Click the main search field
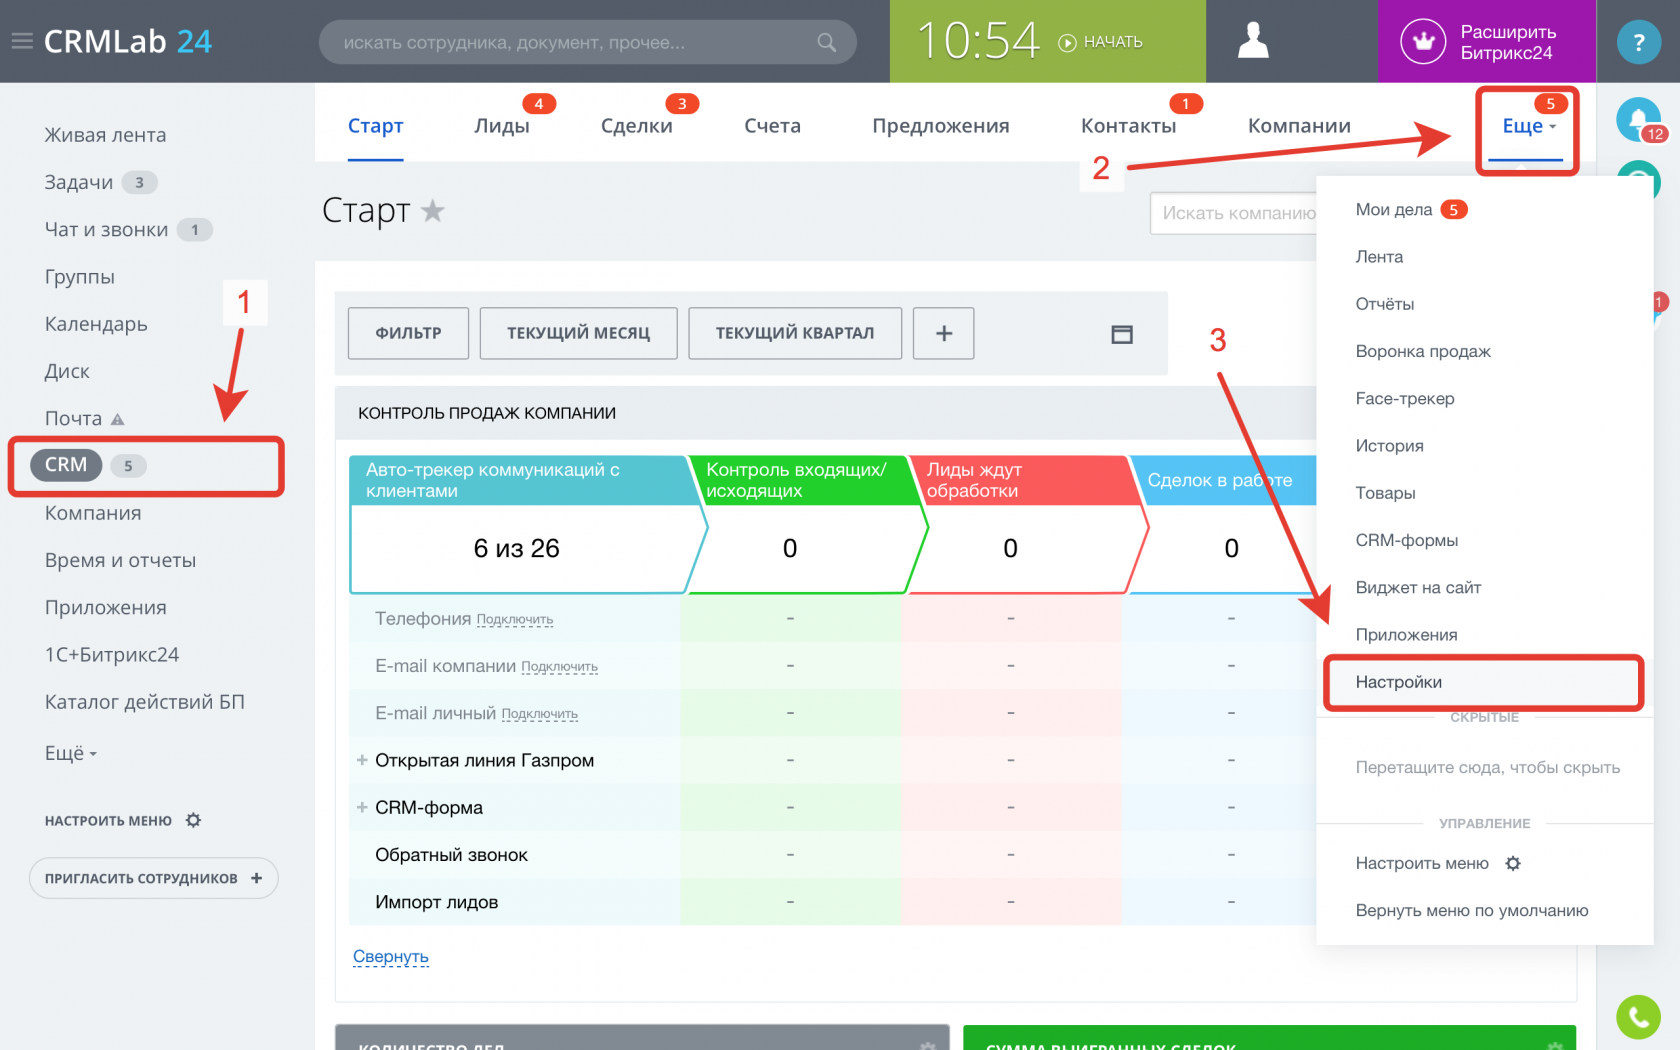This screenshot has width=1680, height=1050. [x=587, y=42]
